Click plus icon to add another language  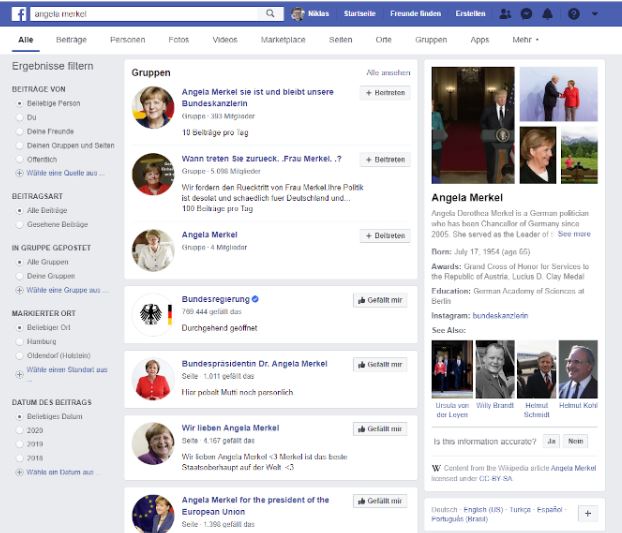588,514
